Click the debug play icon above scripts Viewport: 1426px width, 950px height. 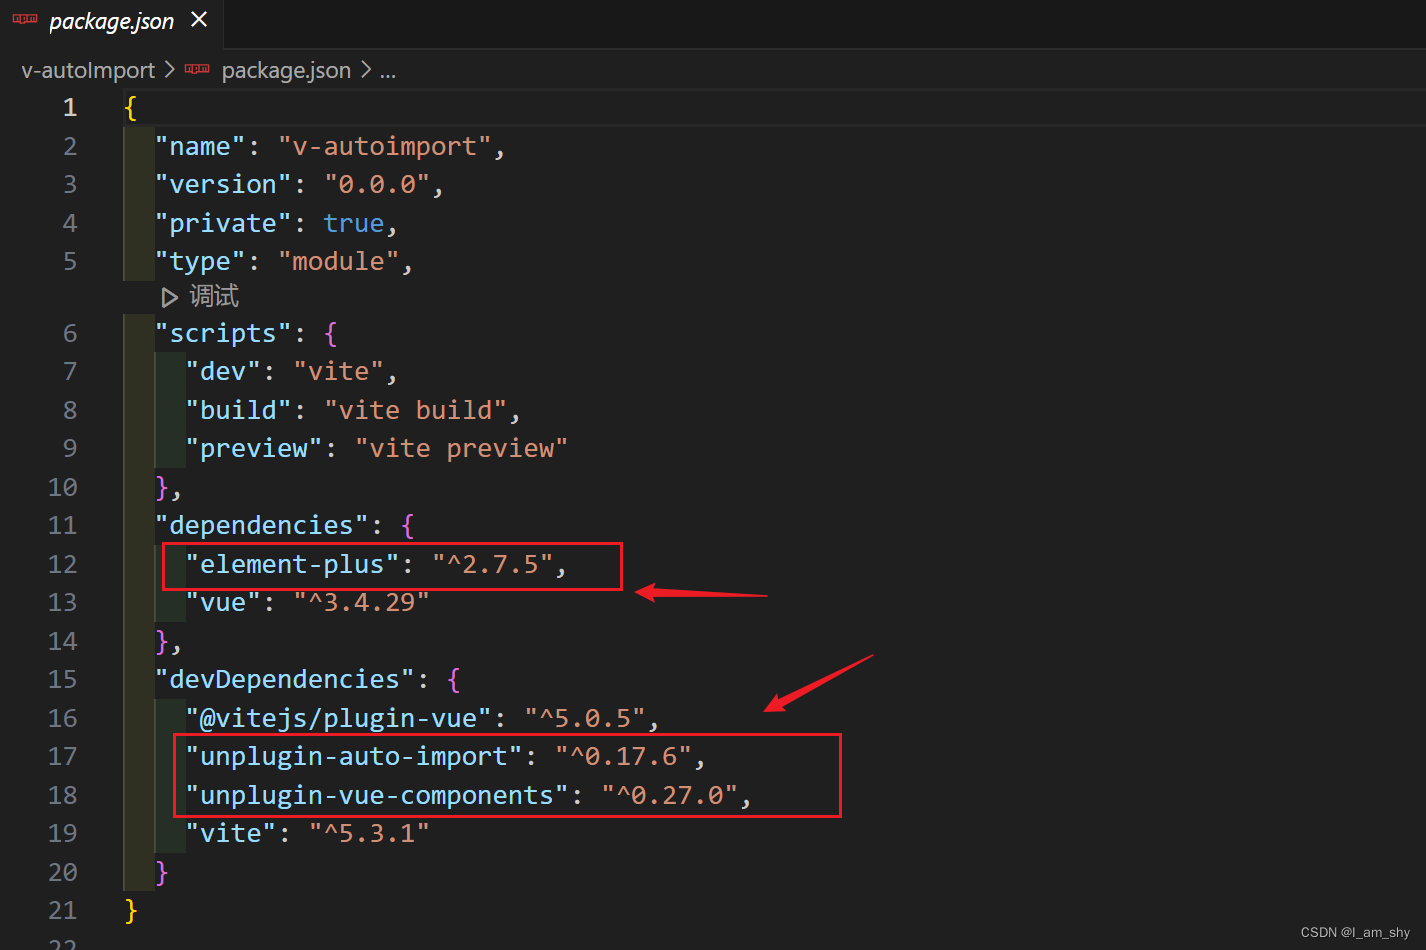click(x=169, y=297)
